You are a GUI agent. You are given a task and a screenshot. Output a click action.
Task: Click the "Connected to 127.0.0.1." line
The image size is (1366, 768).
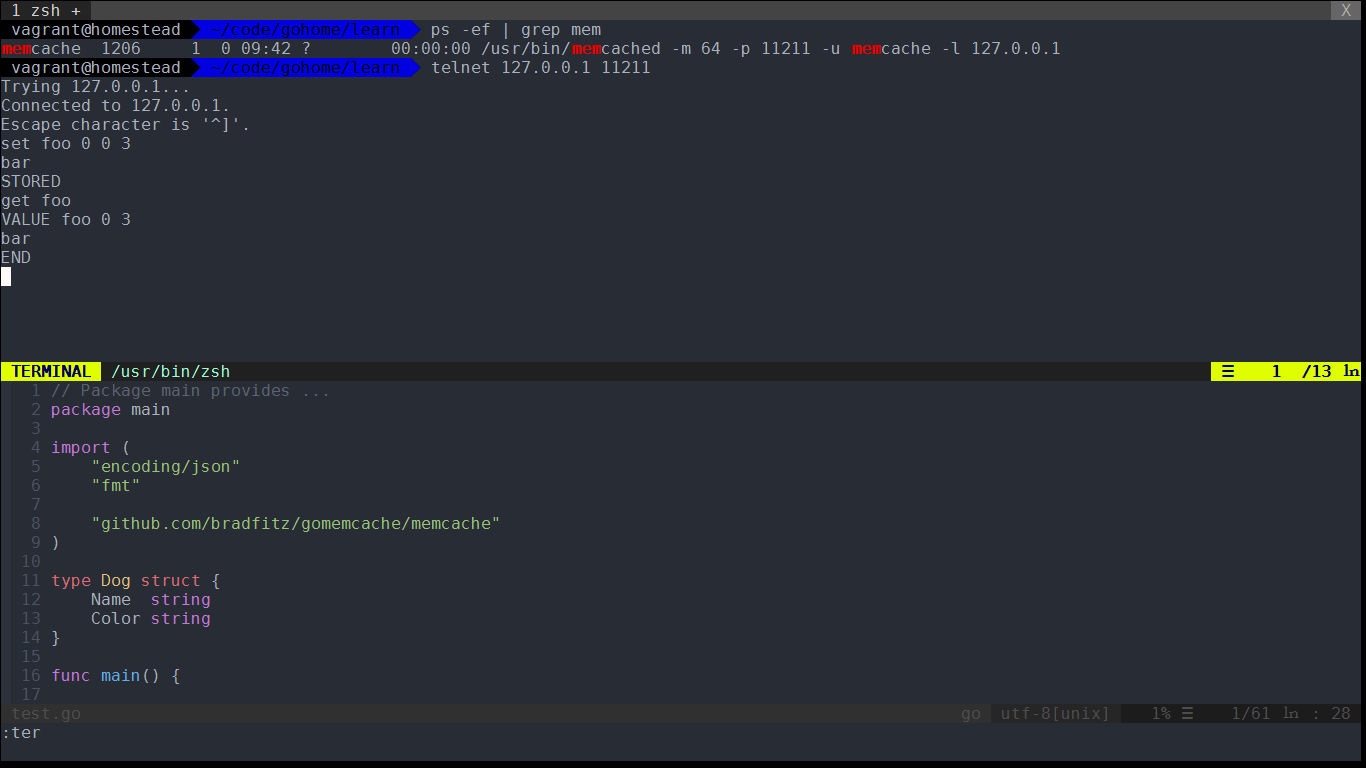pos(116,106)
